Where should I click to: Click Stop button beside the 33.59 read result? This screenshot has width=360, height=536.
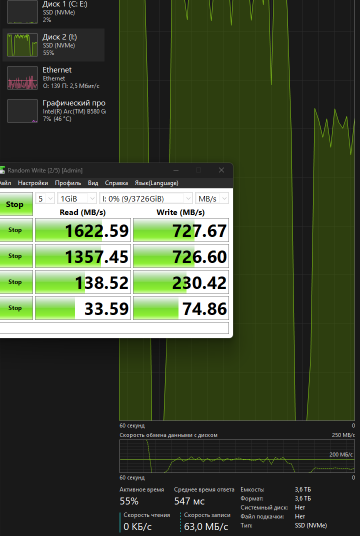[x=15, y=308]
